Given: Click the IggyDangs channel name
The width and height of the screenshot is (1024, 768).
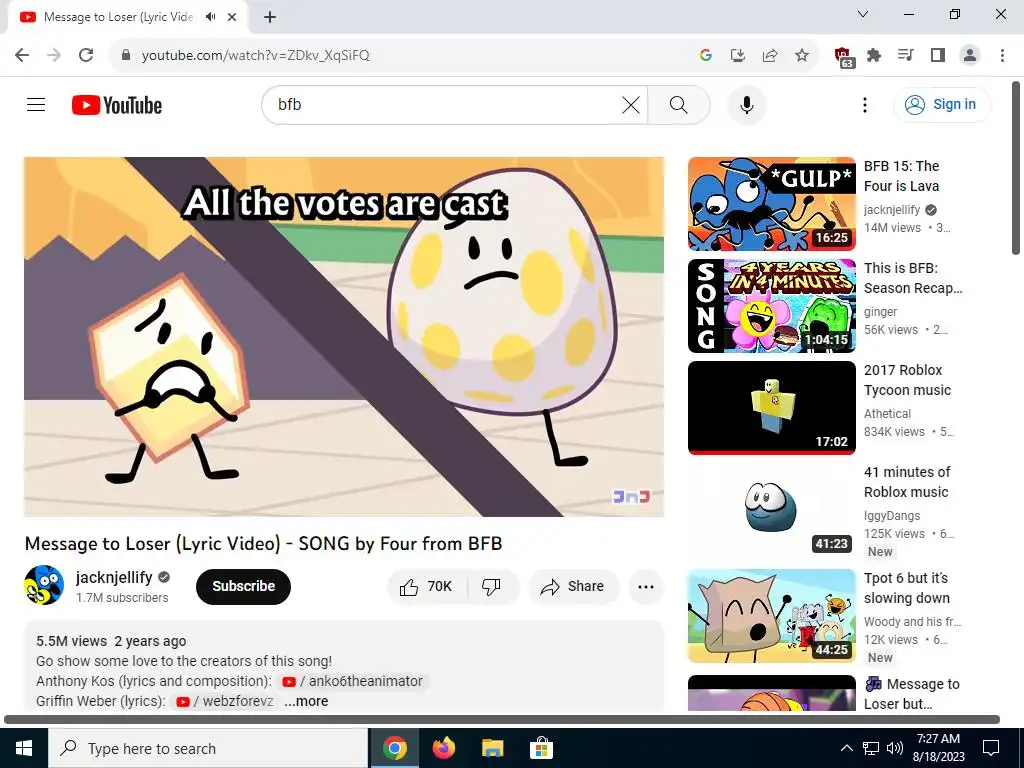Looking at the screenshot, I should [x=891, y=515].
